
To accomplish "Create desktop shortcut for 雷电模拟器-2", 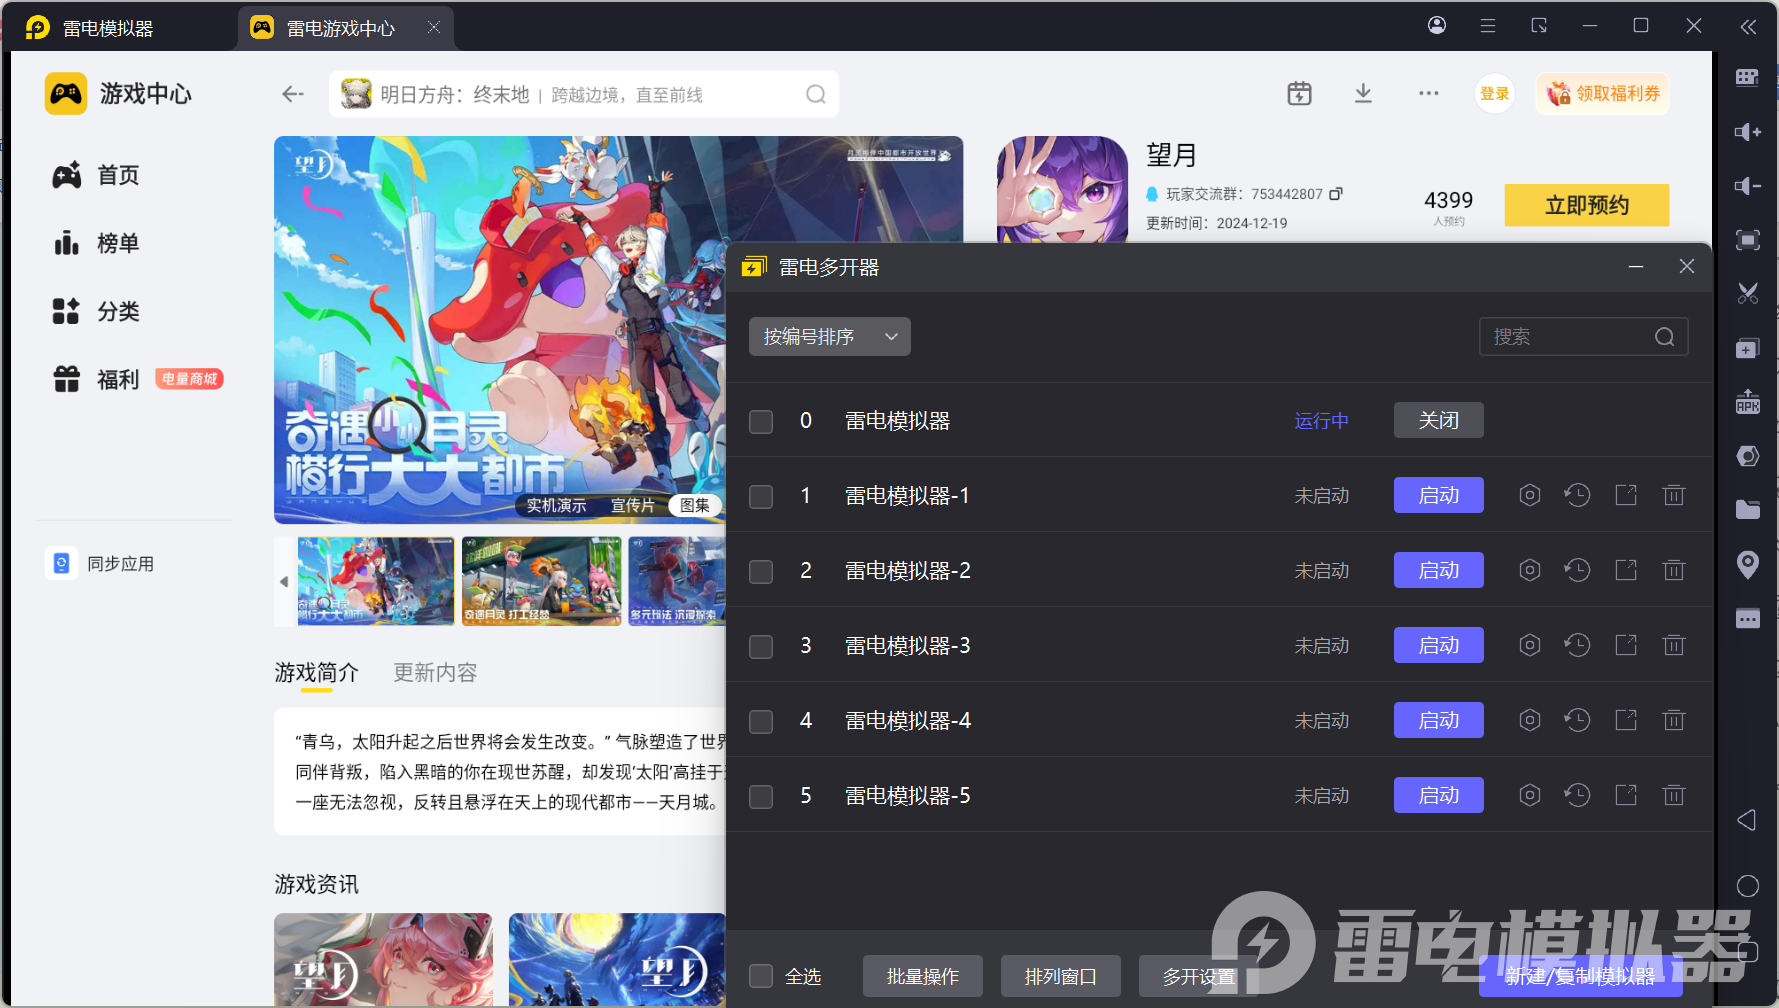I will click(1626, 570).
